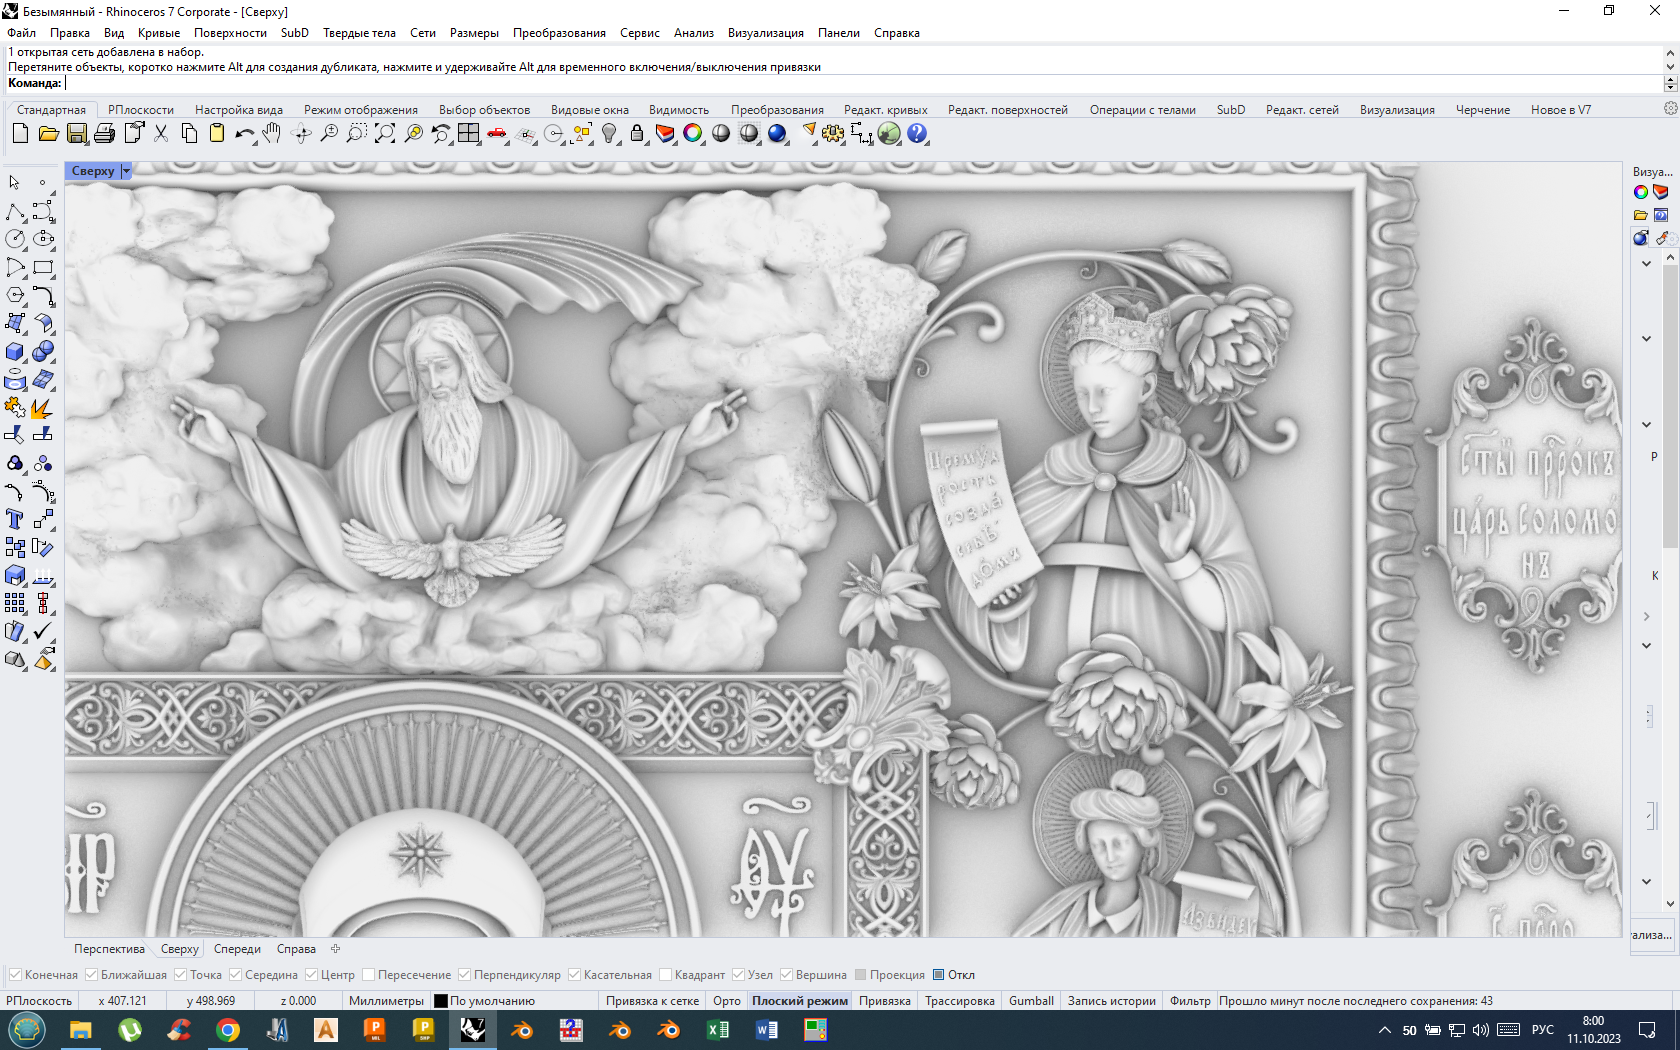1680x1050 pixels.
Task: Select the arrow pointer tool in the sidebar
Action: tap(15, 183)
